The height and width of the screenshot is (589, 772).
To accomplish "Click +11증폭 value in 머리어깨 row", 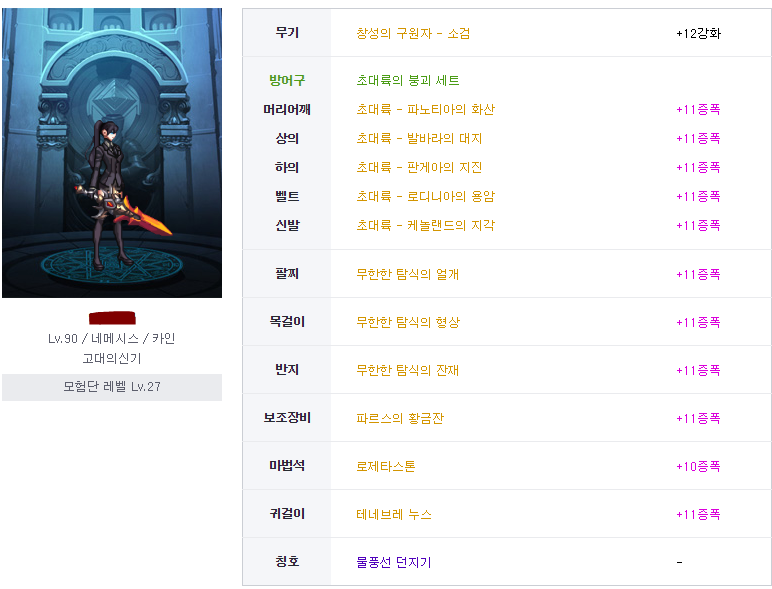I will [x=698, y=109].
